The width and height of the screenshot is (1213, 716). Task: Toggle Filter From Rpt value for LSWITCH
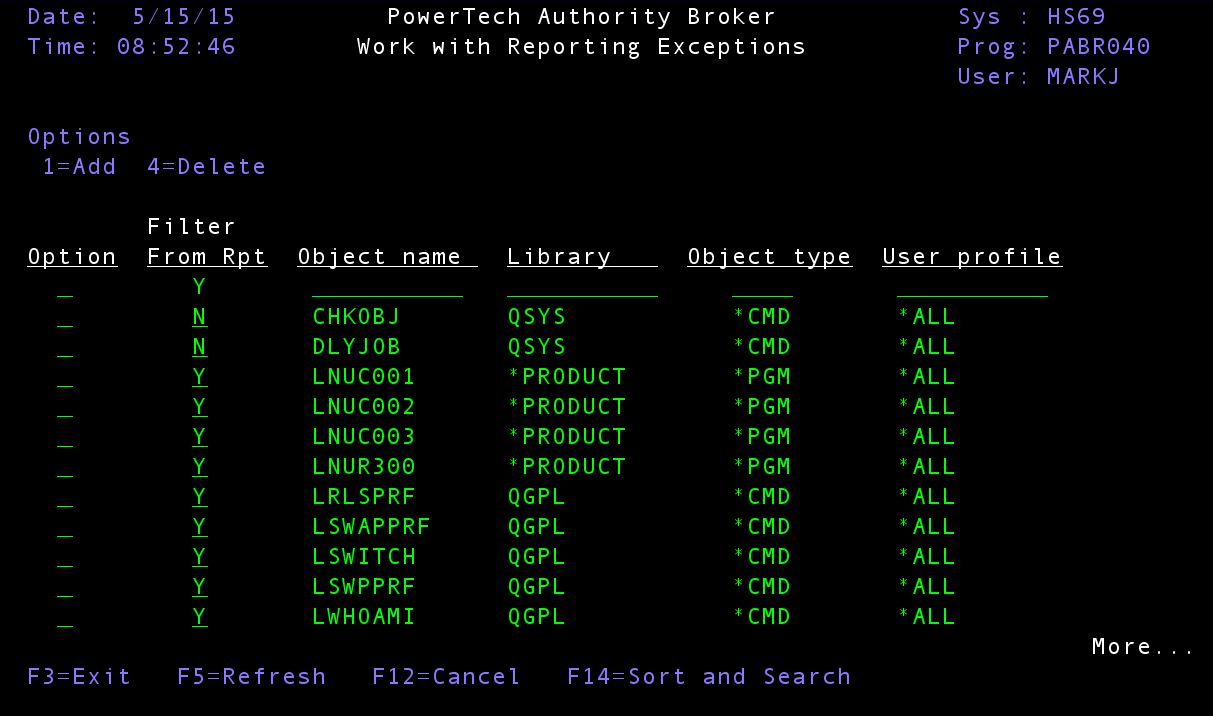200,557
